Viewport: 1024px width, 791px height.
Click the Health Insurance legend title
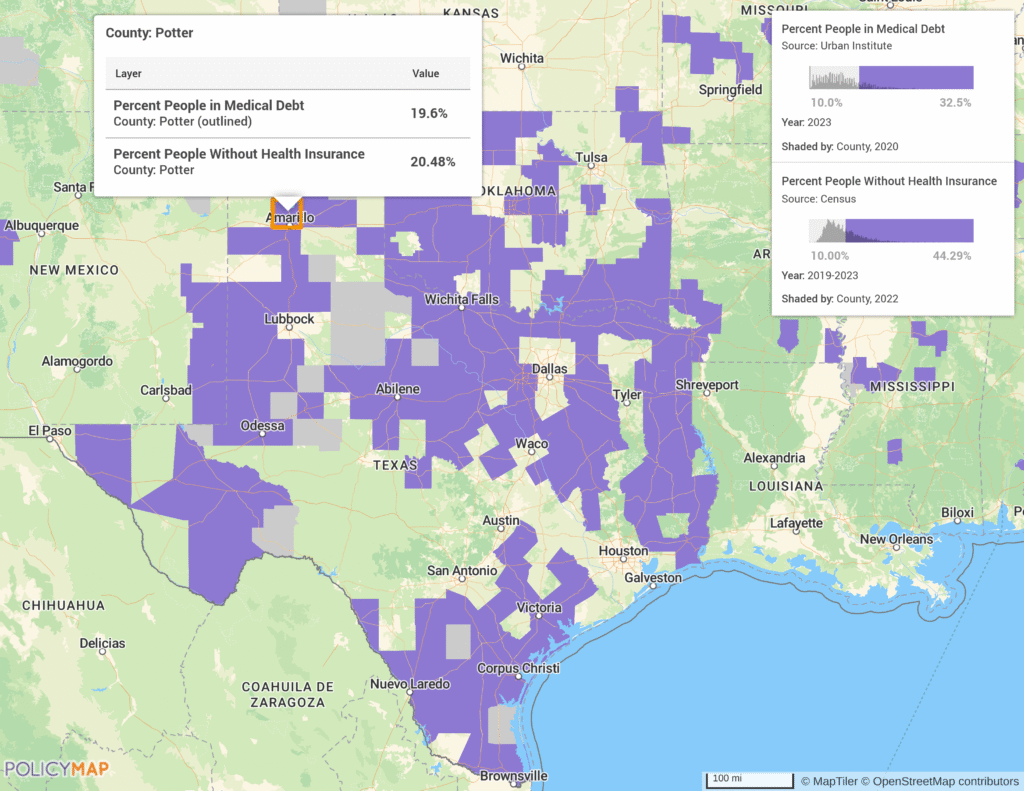[x=888, y=181]
